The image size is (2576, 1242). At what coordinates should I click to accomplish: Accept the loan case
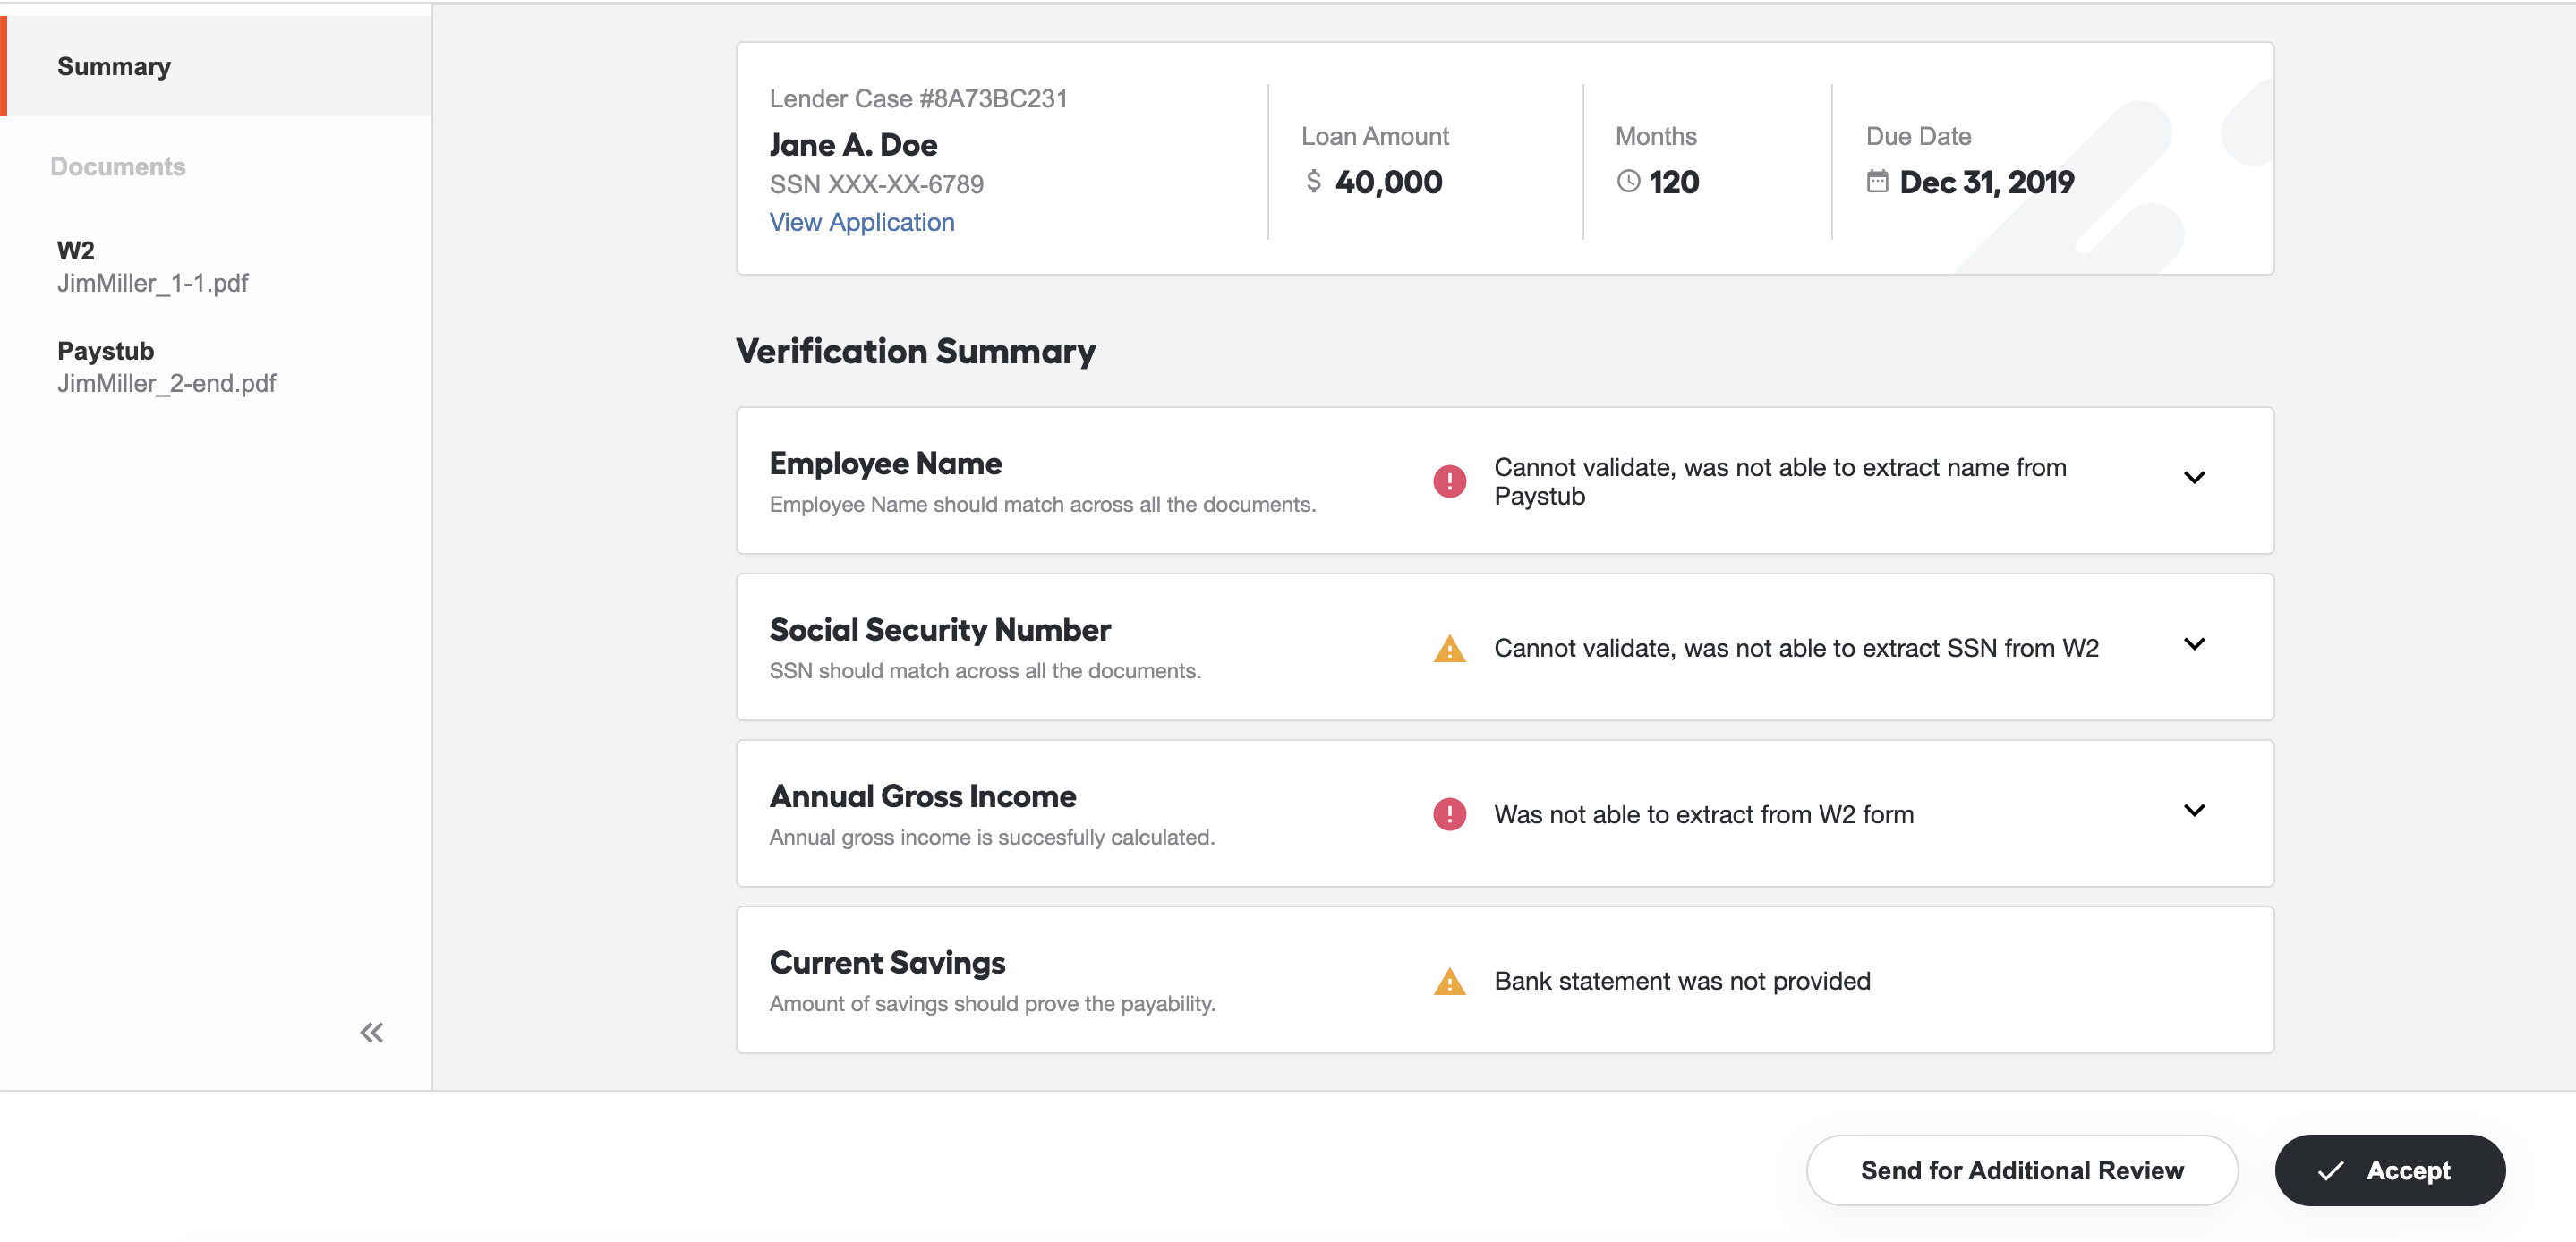(2389, 1170)
